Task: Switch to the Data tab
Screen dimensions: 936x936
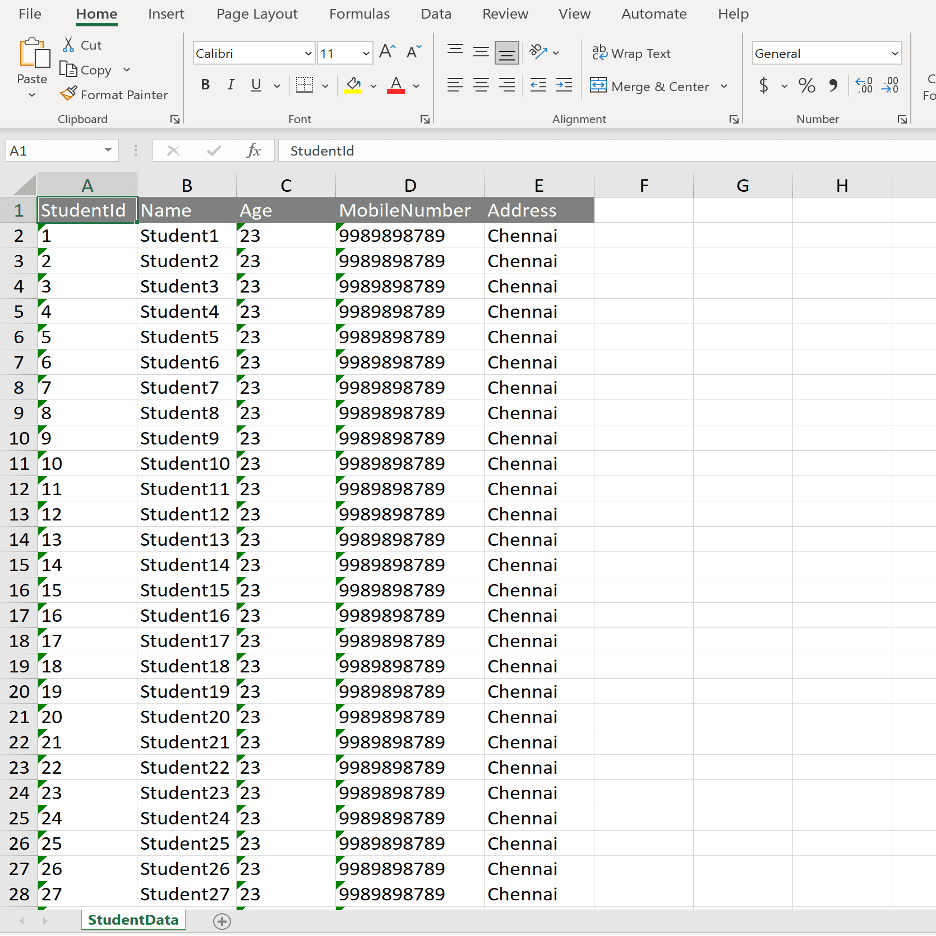Action: point(436,14)
